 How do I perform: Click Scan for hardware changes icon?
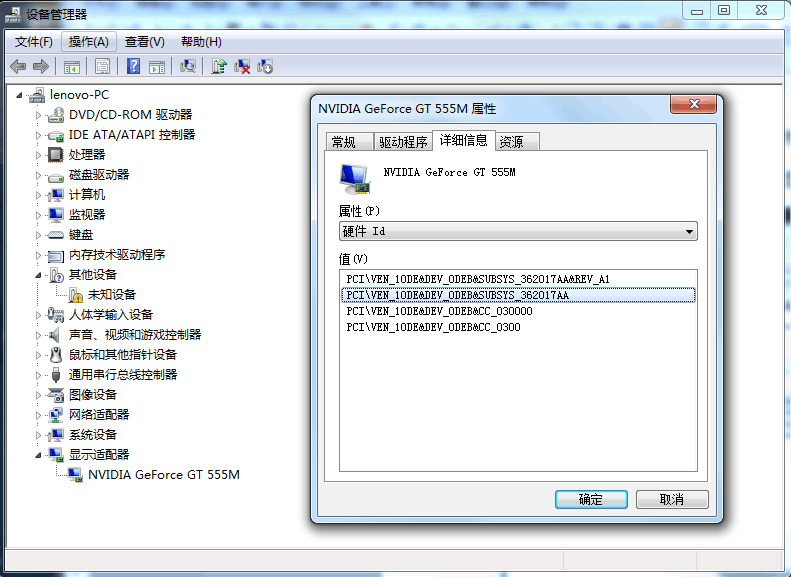pos(188,66)
